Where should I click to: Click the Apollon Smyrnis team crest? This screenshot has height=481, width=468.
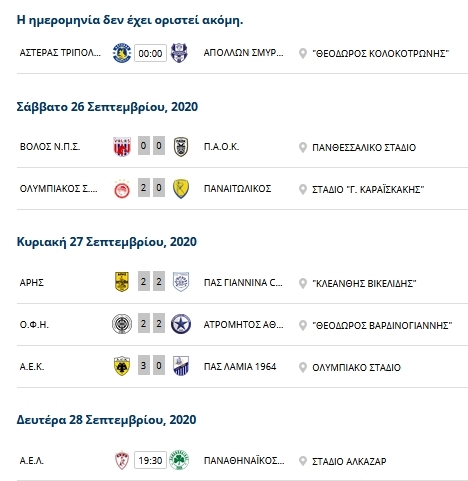pyautogui.click(x=179, y=53)
